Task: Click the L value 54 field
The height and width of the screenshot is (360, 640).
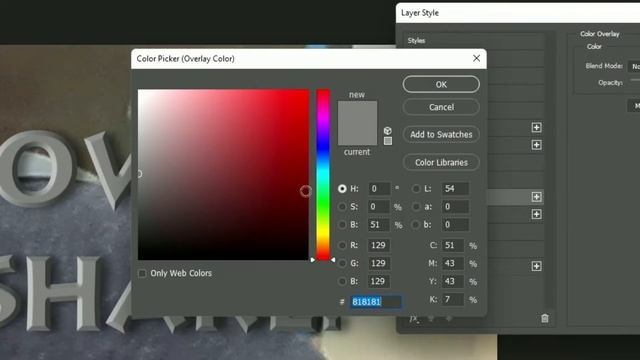Action: (x=455, y=189)
